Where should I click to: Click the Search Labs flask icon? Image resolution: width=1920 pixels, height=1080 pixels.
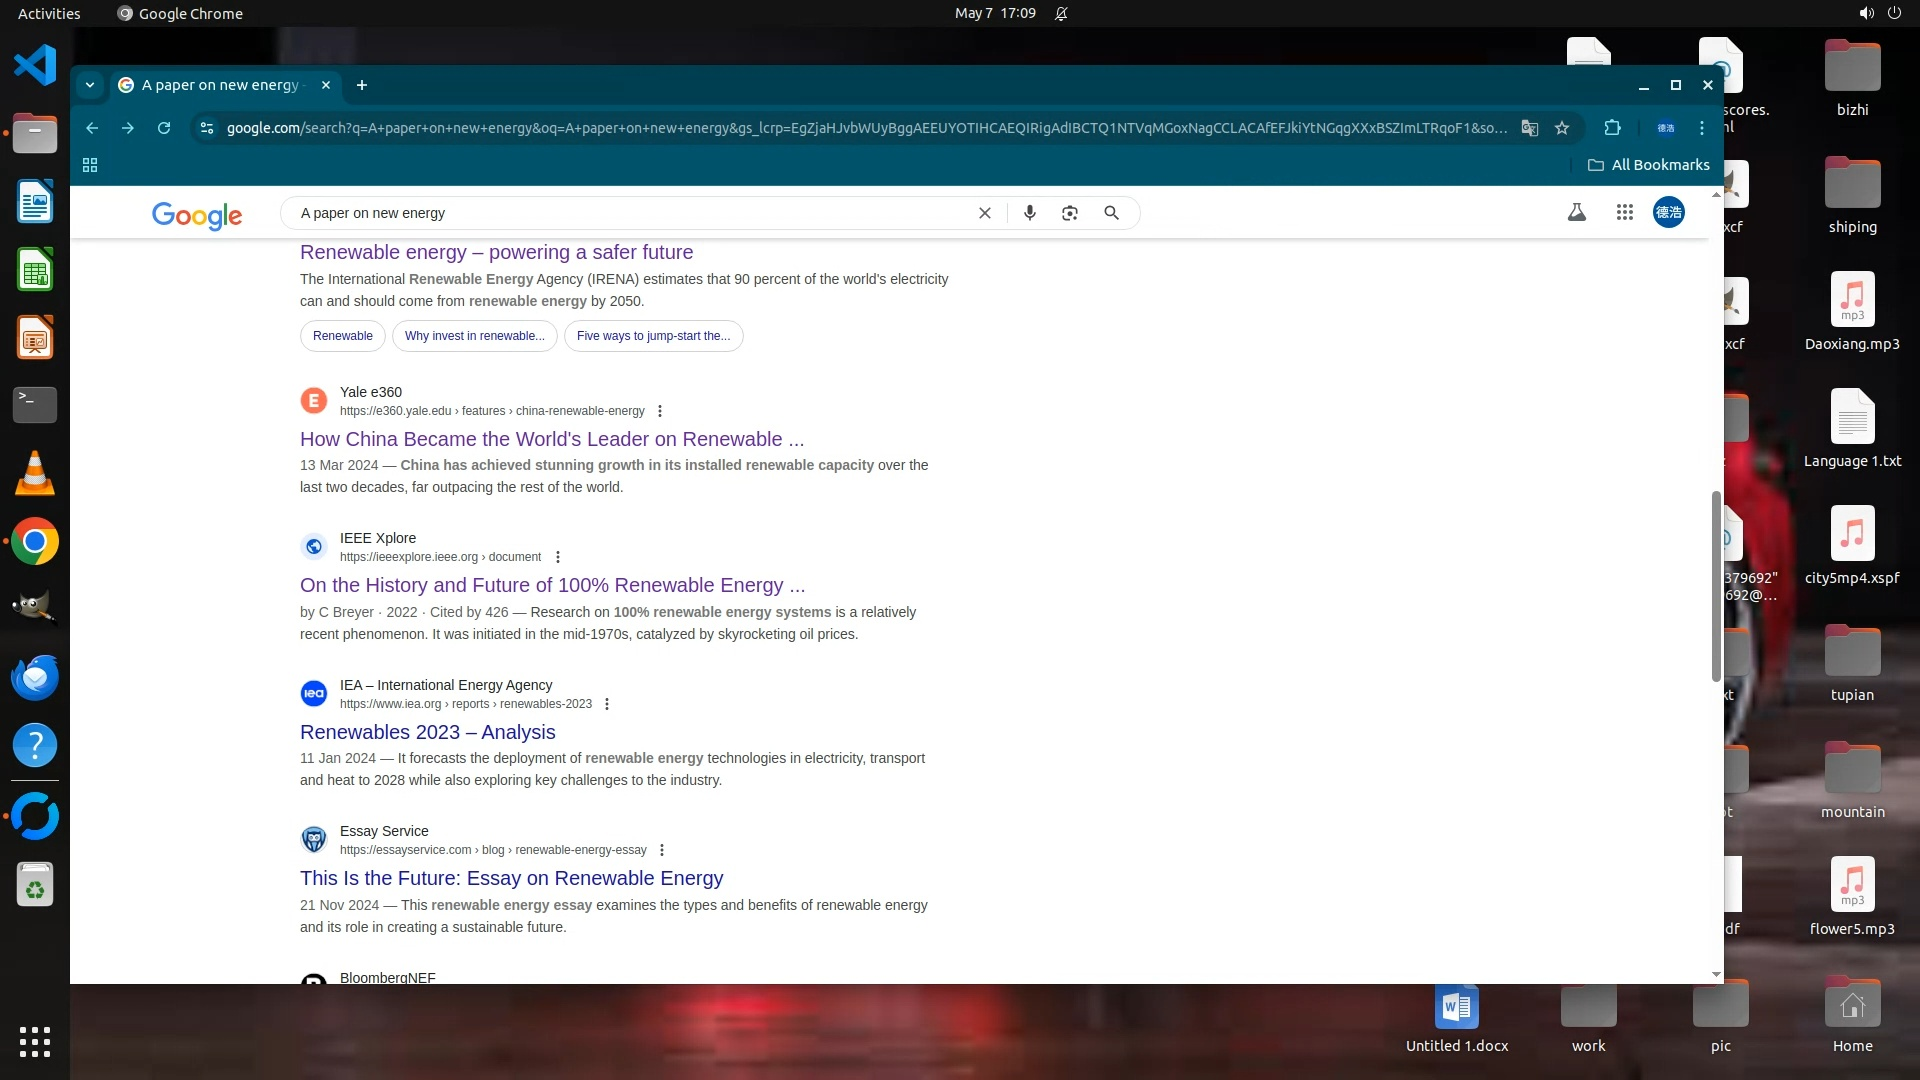pos(1576,212)
